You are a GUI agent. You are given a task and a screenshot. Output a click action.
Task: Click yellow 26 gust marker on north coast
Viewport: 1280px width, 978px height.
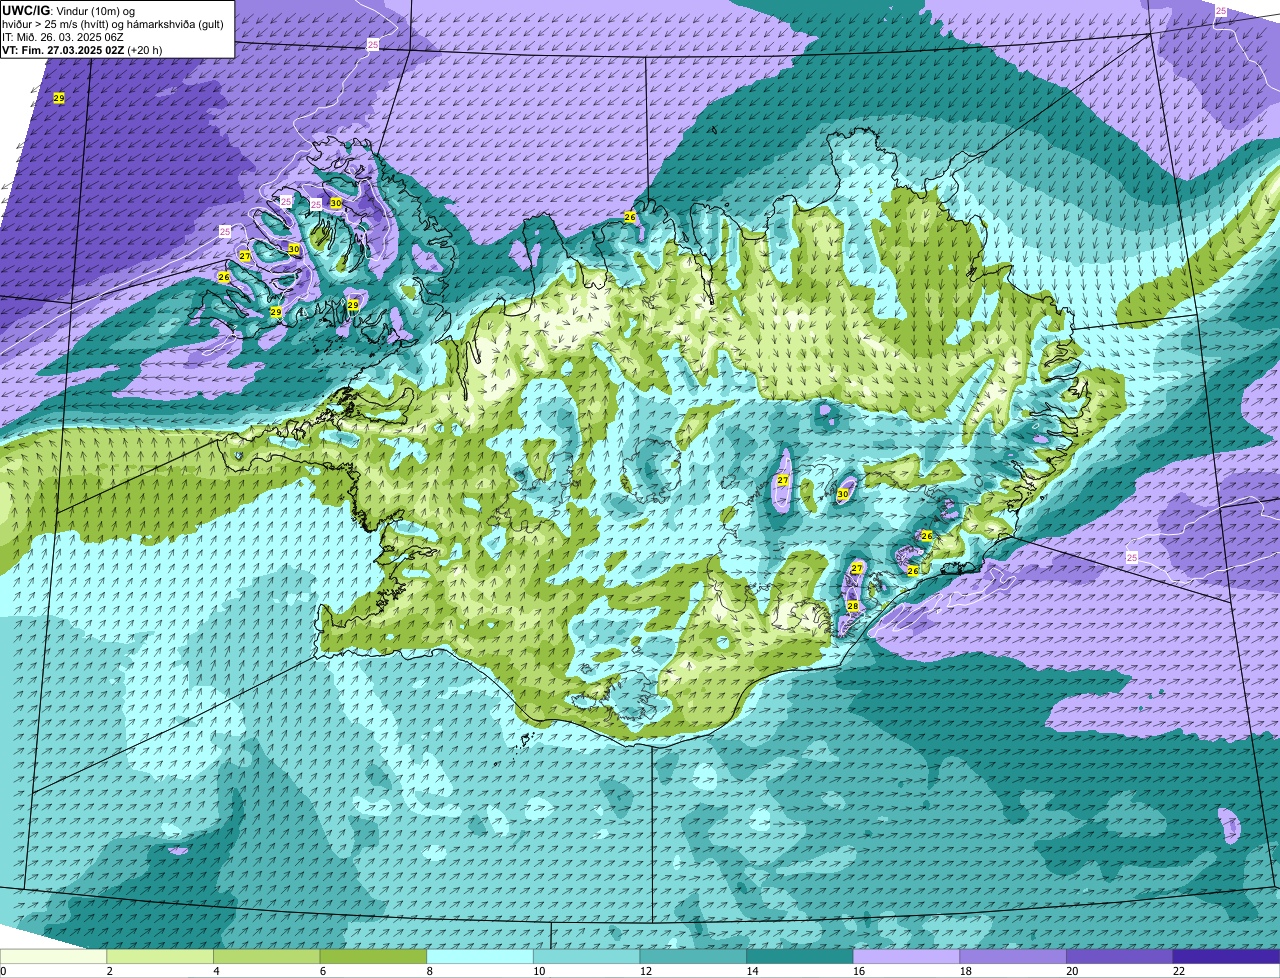630,217
